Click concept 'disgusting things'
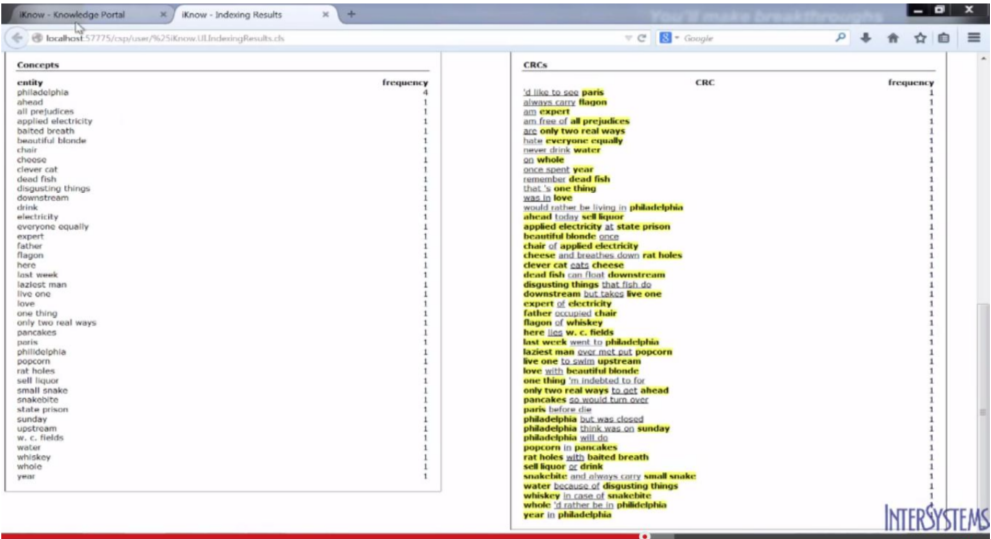 click(54, 188)
